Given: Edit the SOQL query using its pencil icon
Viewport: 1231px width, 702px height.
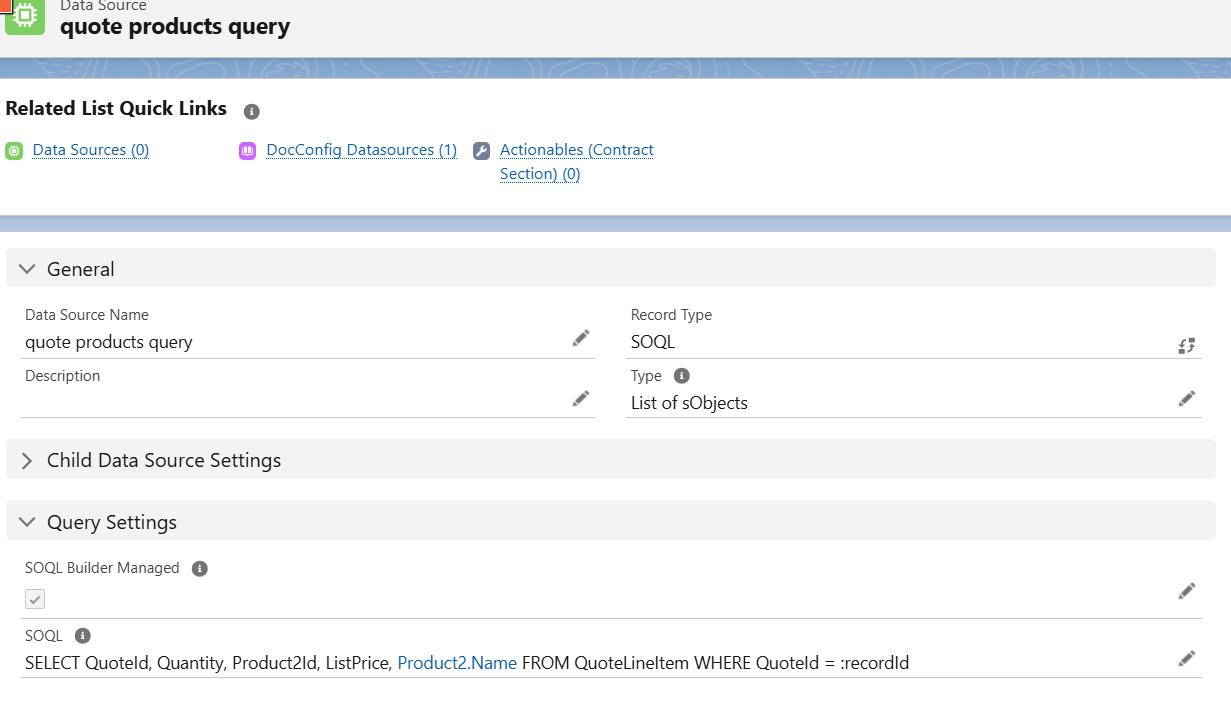Looking at the screenshot, I should pos(1187,658).
